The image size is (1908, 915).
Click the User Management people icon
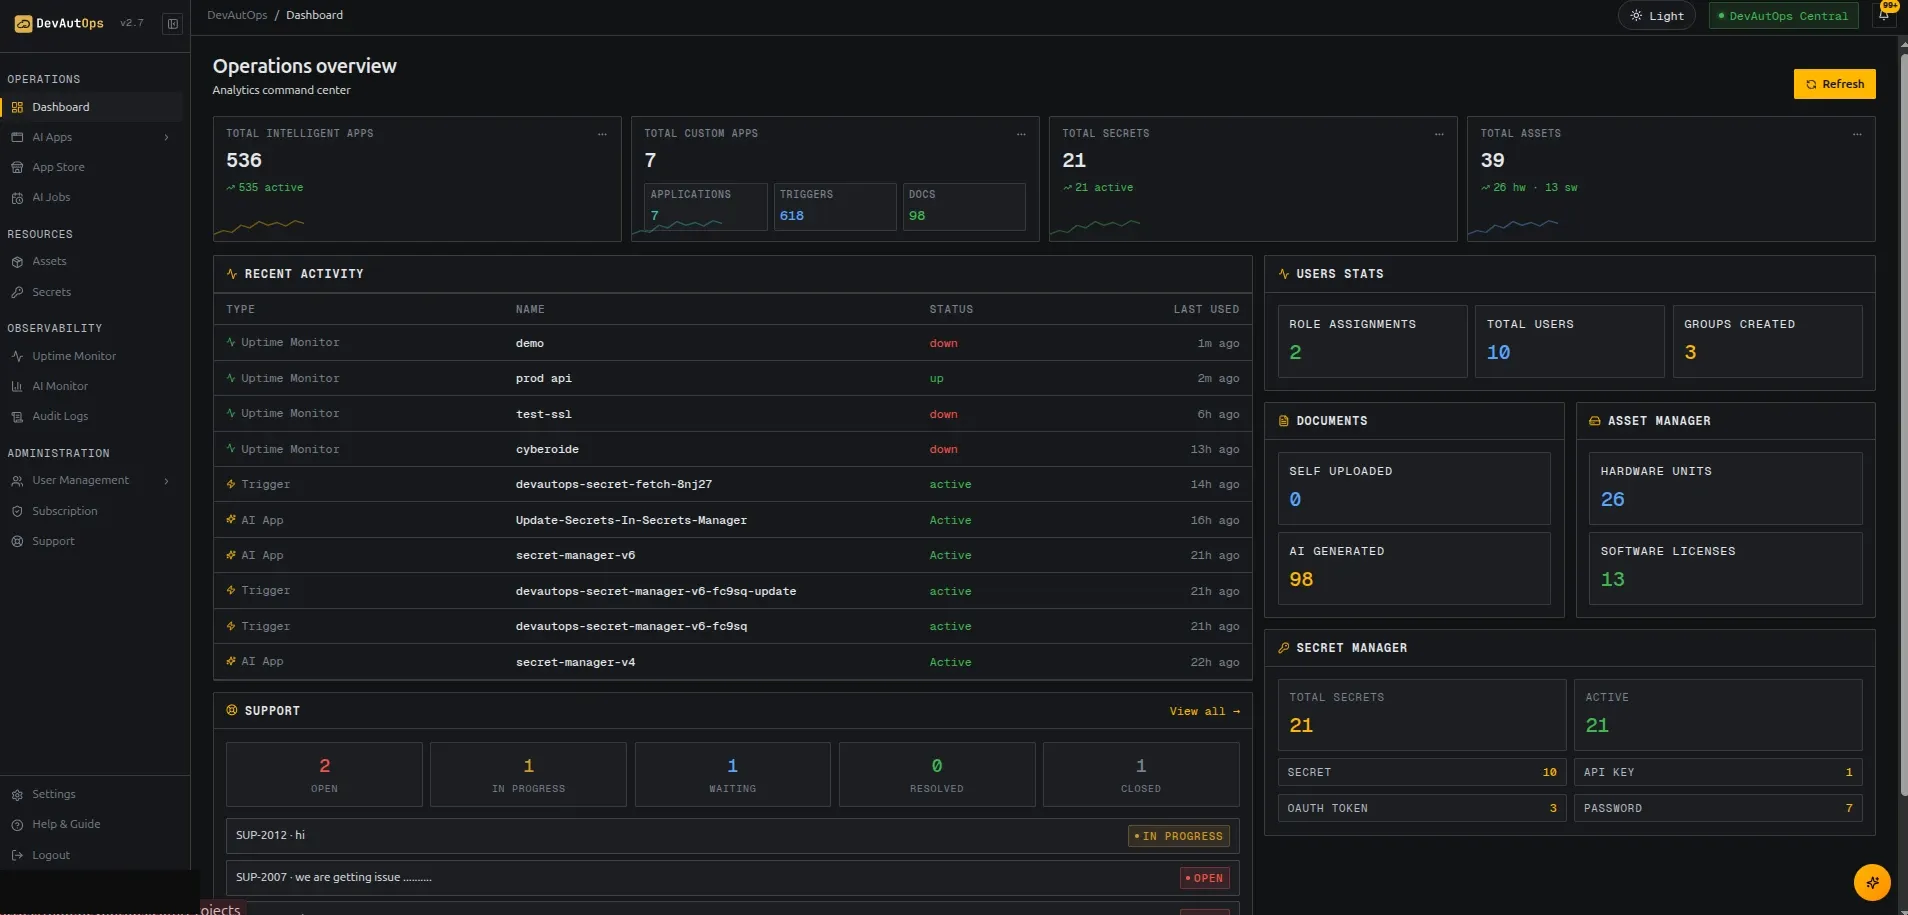(17, 480)
